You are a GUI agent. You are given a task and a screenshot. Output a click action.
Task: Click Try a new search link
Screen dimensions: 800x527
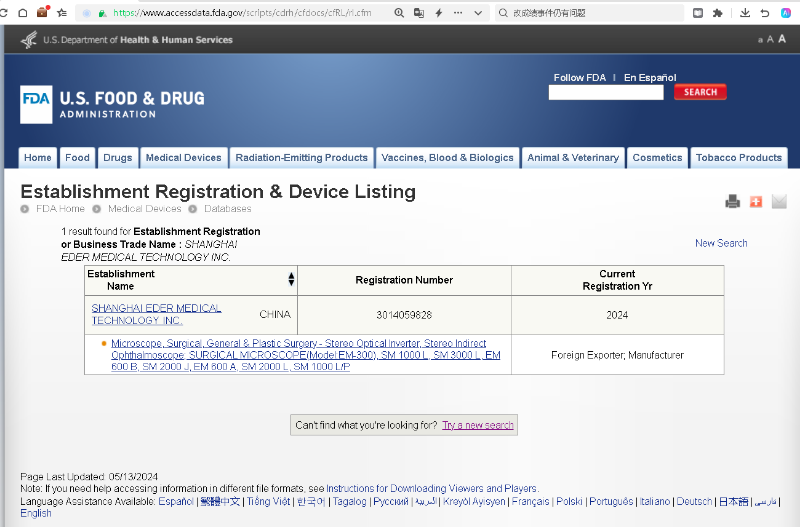(x=478, y=425)
